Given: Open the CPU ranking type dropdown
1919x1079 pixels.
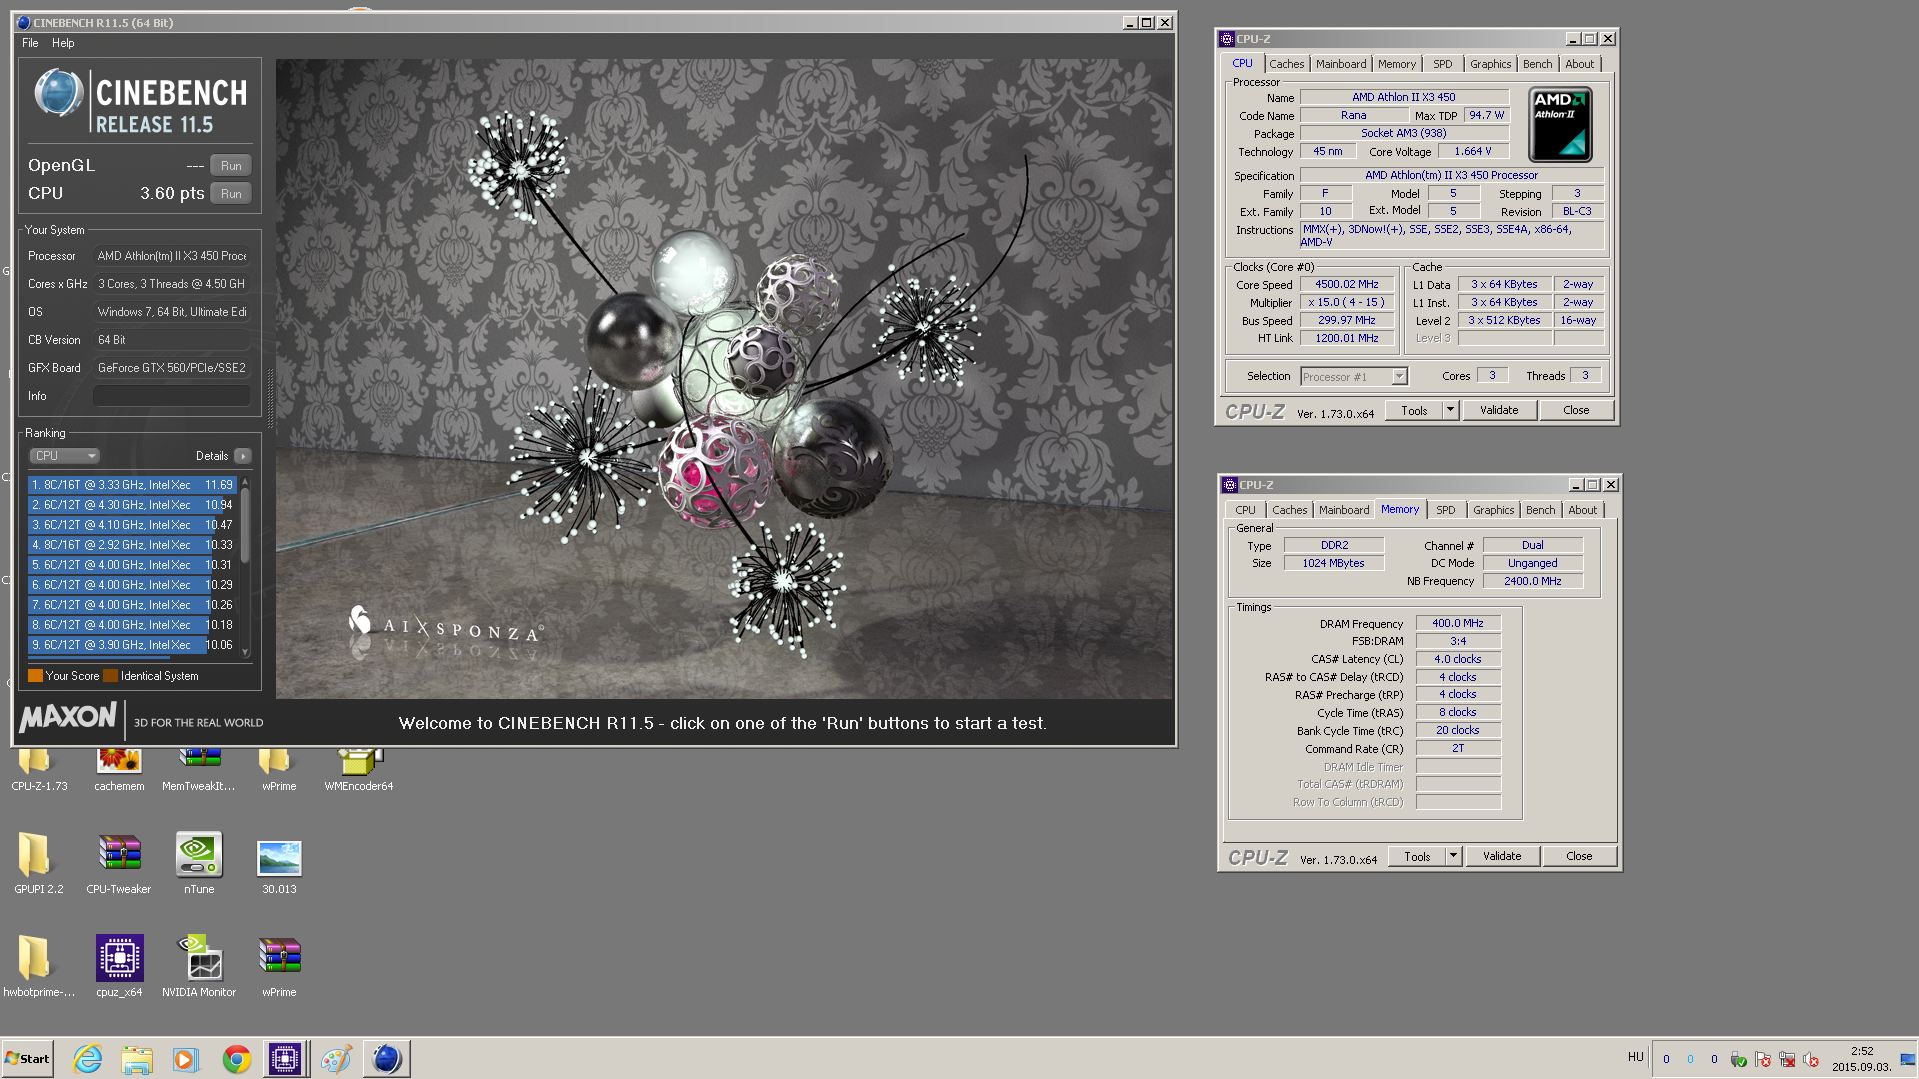Looking at the screenshot, I should pyautogui.click(x=64, y=456).
